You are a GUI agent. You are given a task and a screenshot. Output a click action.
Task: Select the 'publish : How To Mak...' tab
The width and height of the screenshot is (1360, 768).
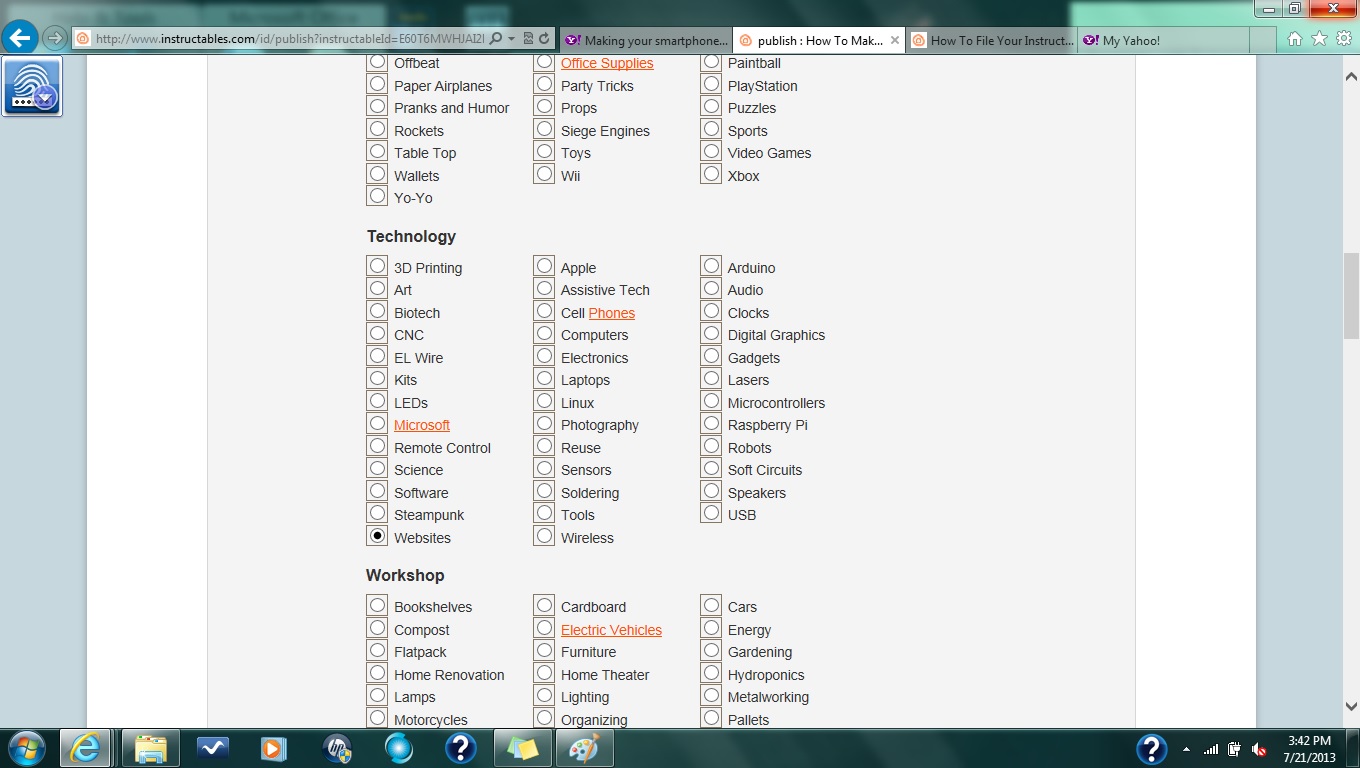tap(819, 40)
